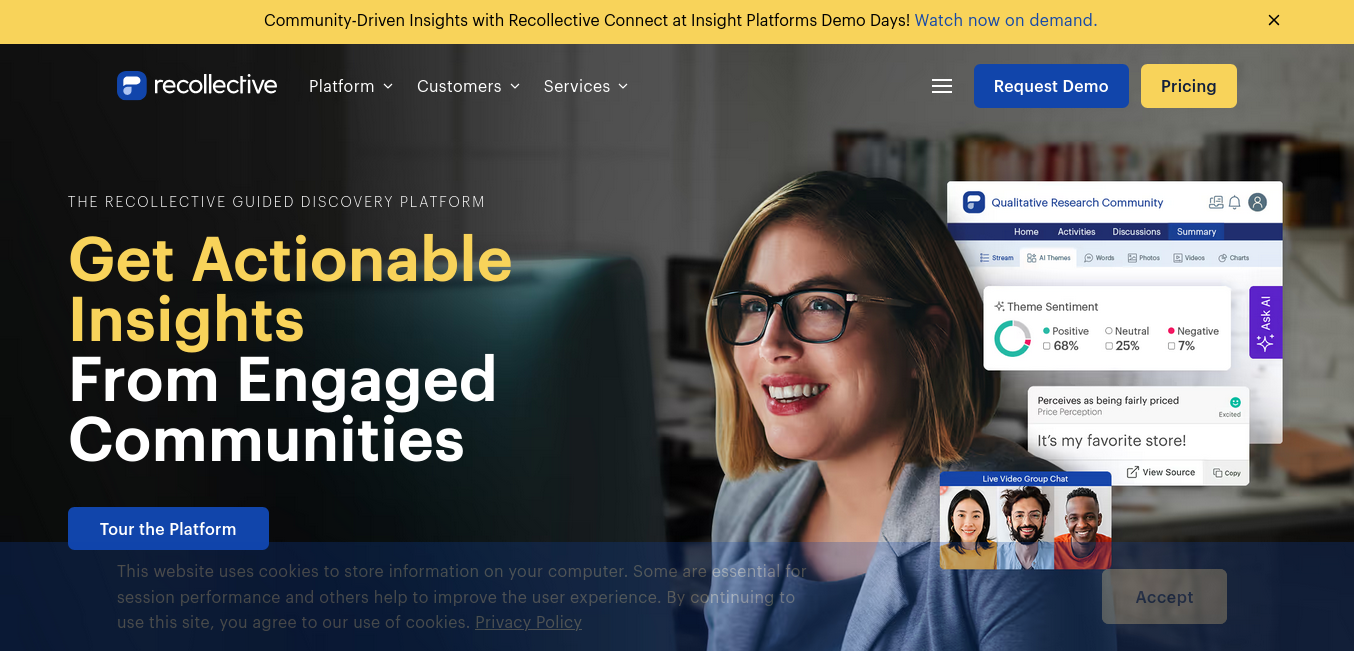Image resolution: width=1366 pixels, height=651 pixels.
Task: Click the icon left of the bell
Action: click(1216, 202)
